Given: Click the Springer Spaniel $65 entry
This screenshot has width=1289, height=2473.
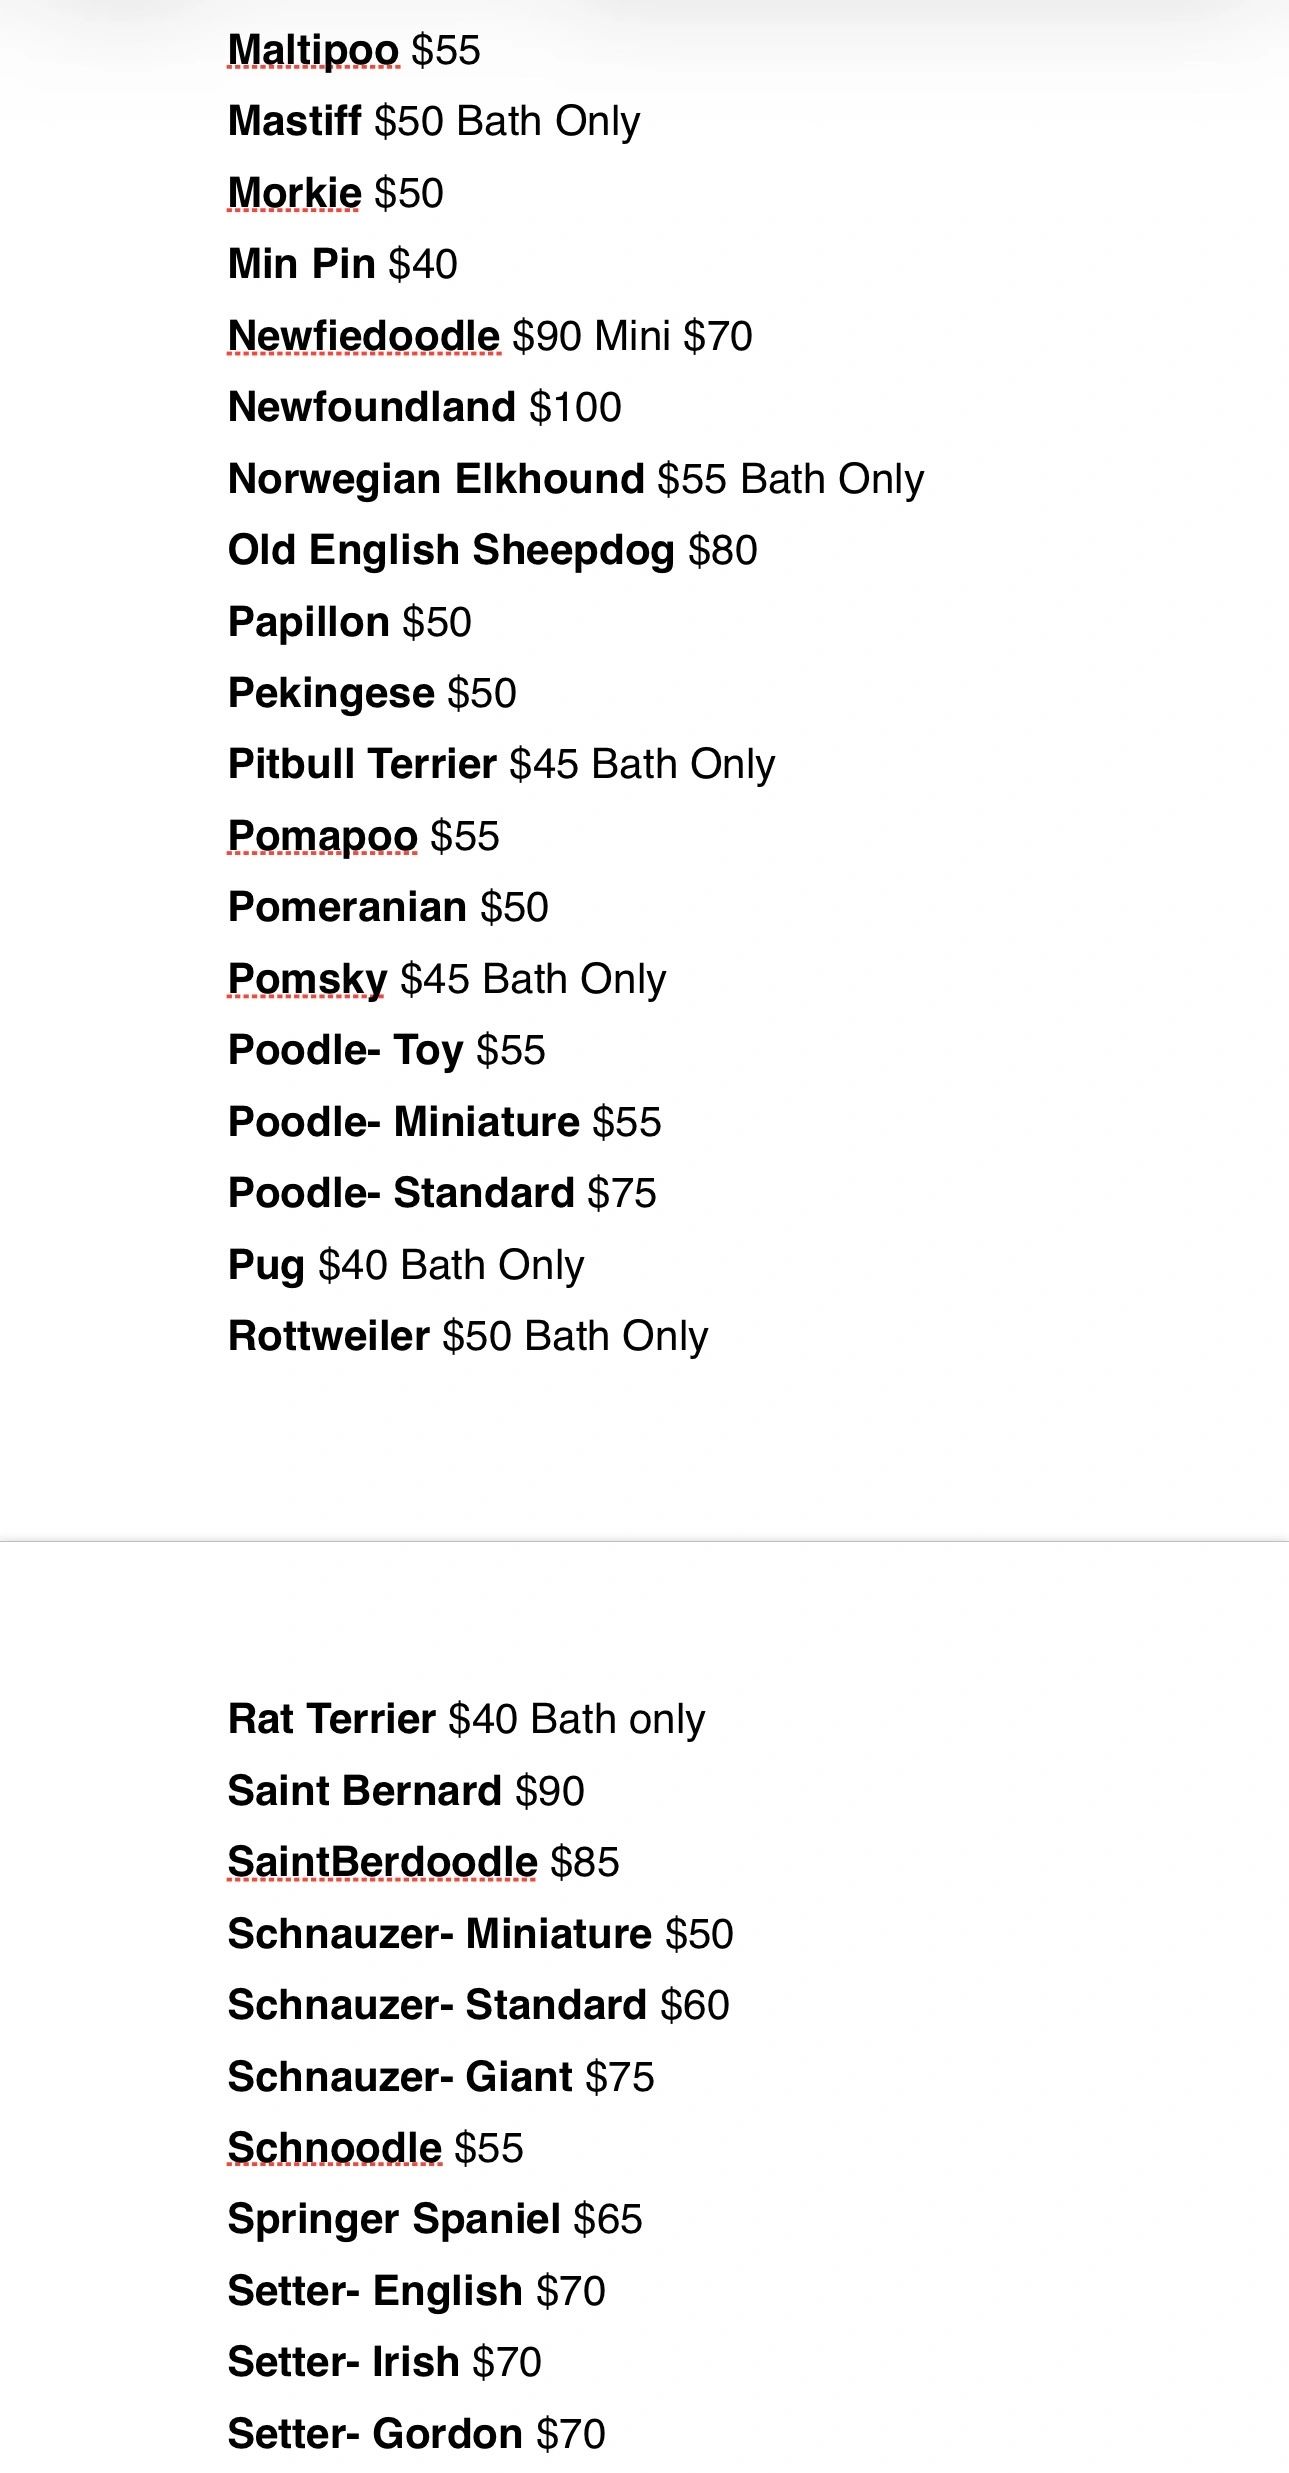Looking at the screenshot, I should pos(435,2219).
